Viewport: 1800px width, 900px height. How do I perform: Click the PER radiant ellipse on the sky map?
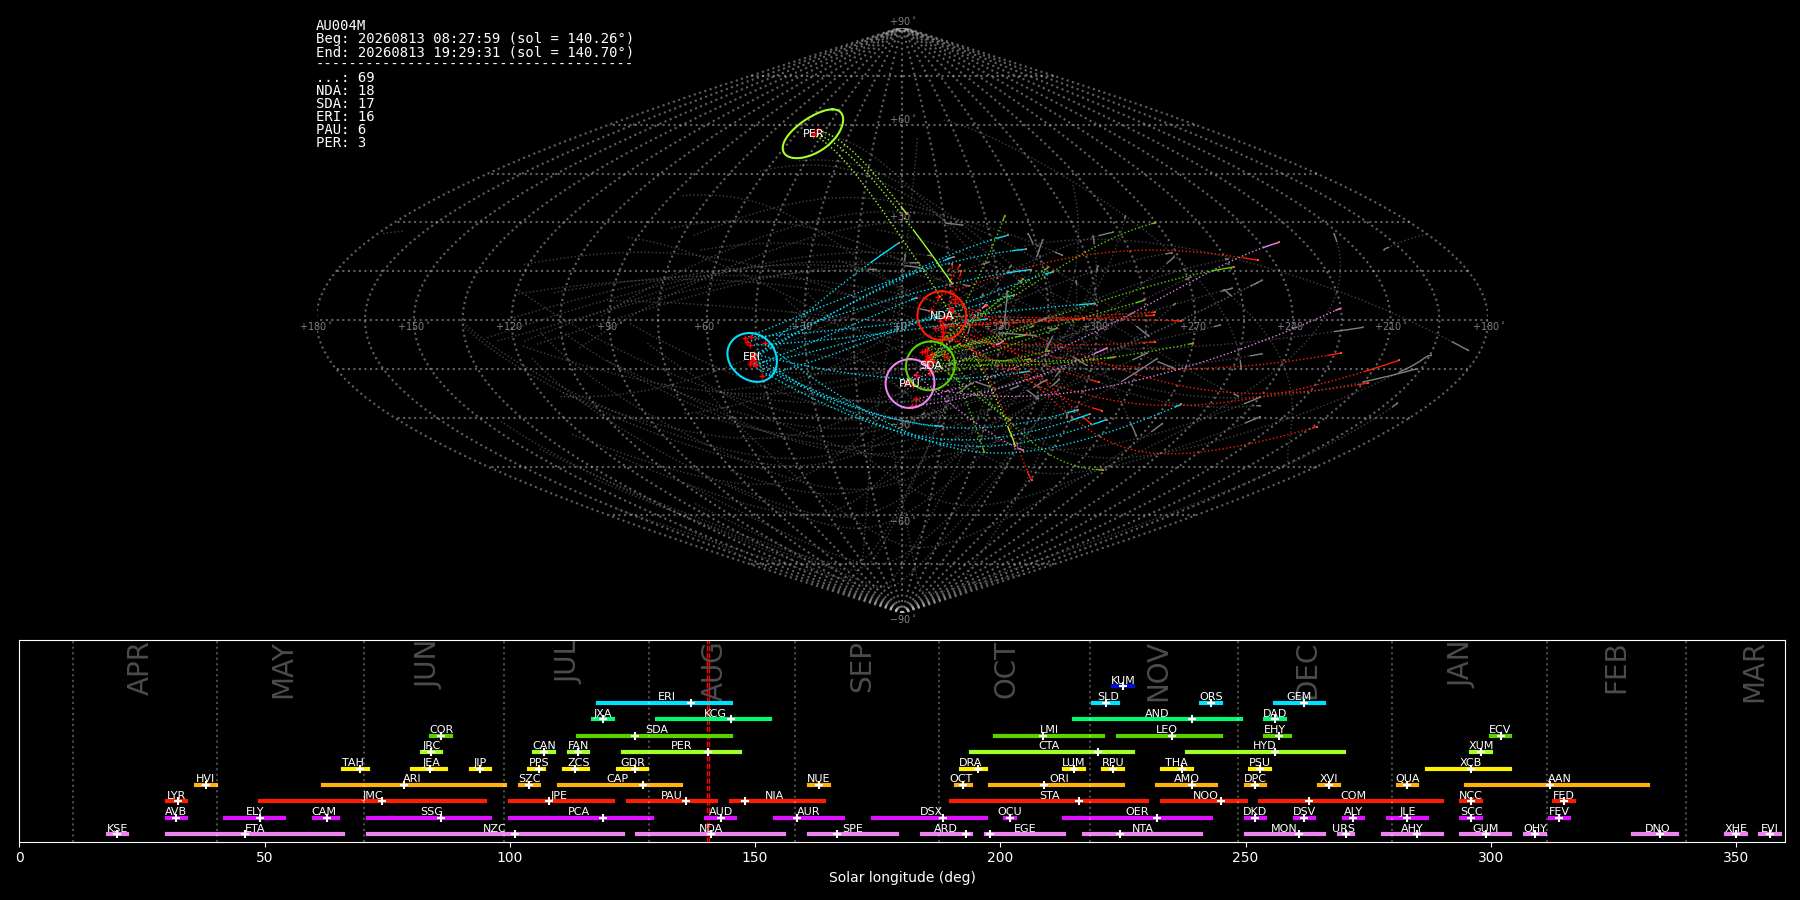(x=813, y=134)
